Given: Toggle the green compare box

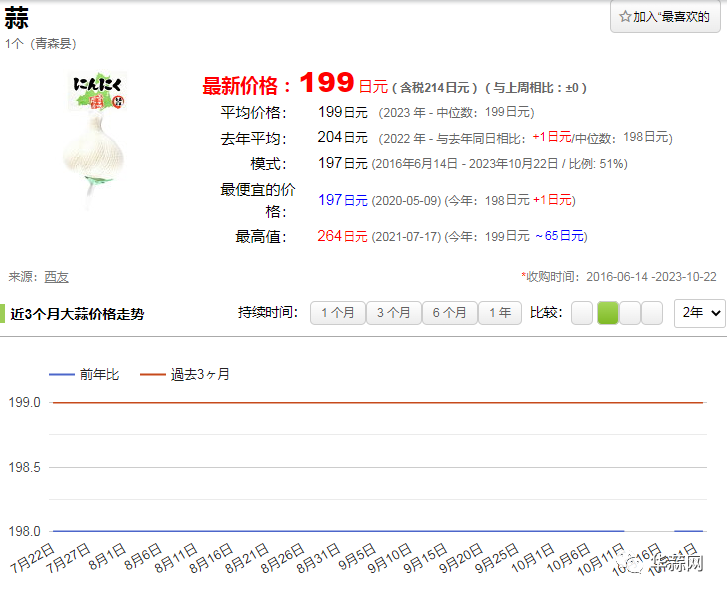Looking at the screenshot, I should [x=608, y=313].
